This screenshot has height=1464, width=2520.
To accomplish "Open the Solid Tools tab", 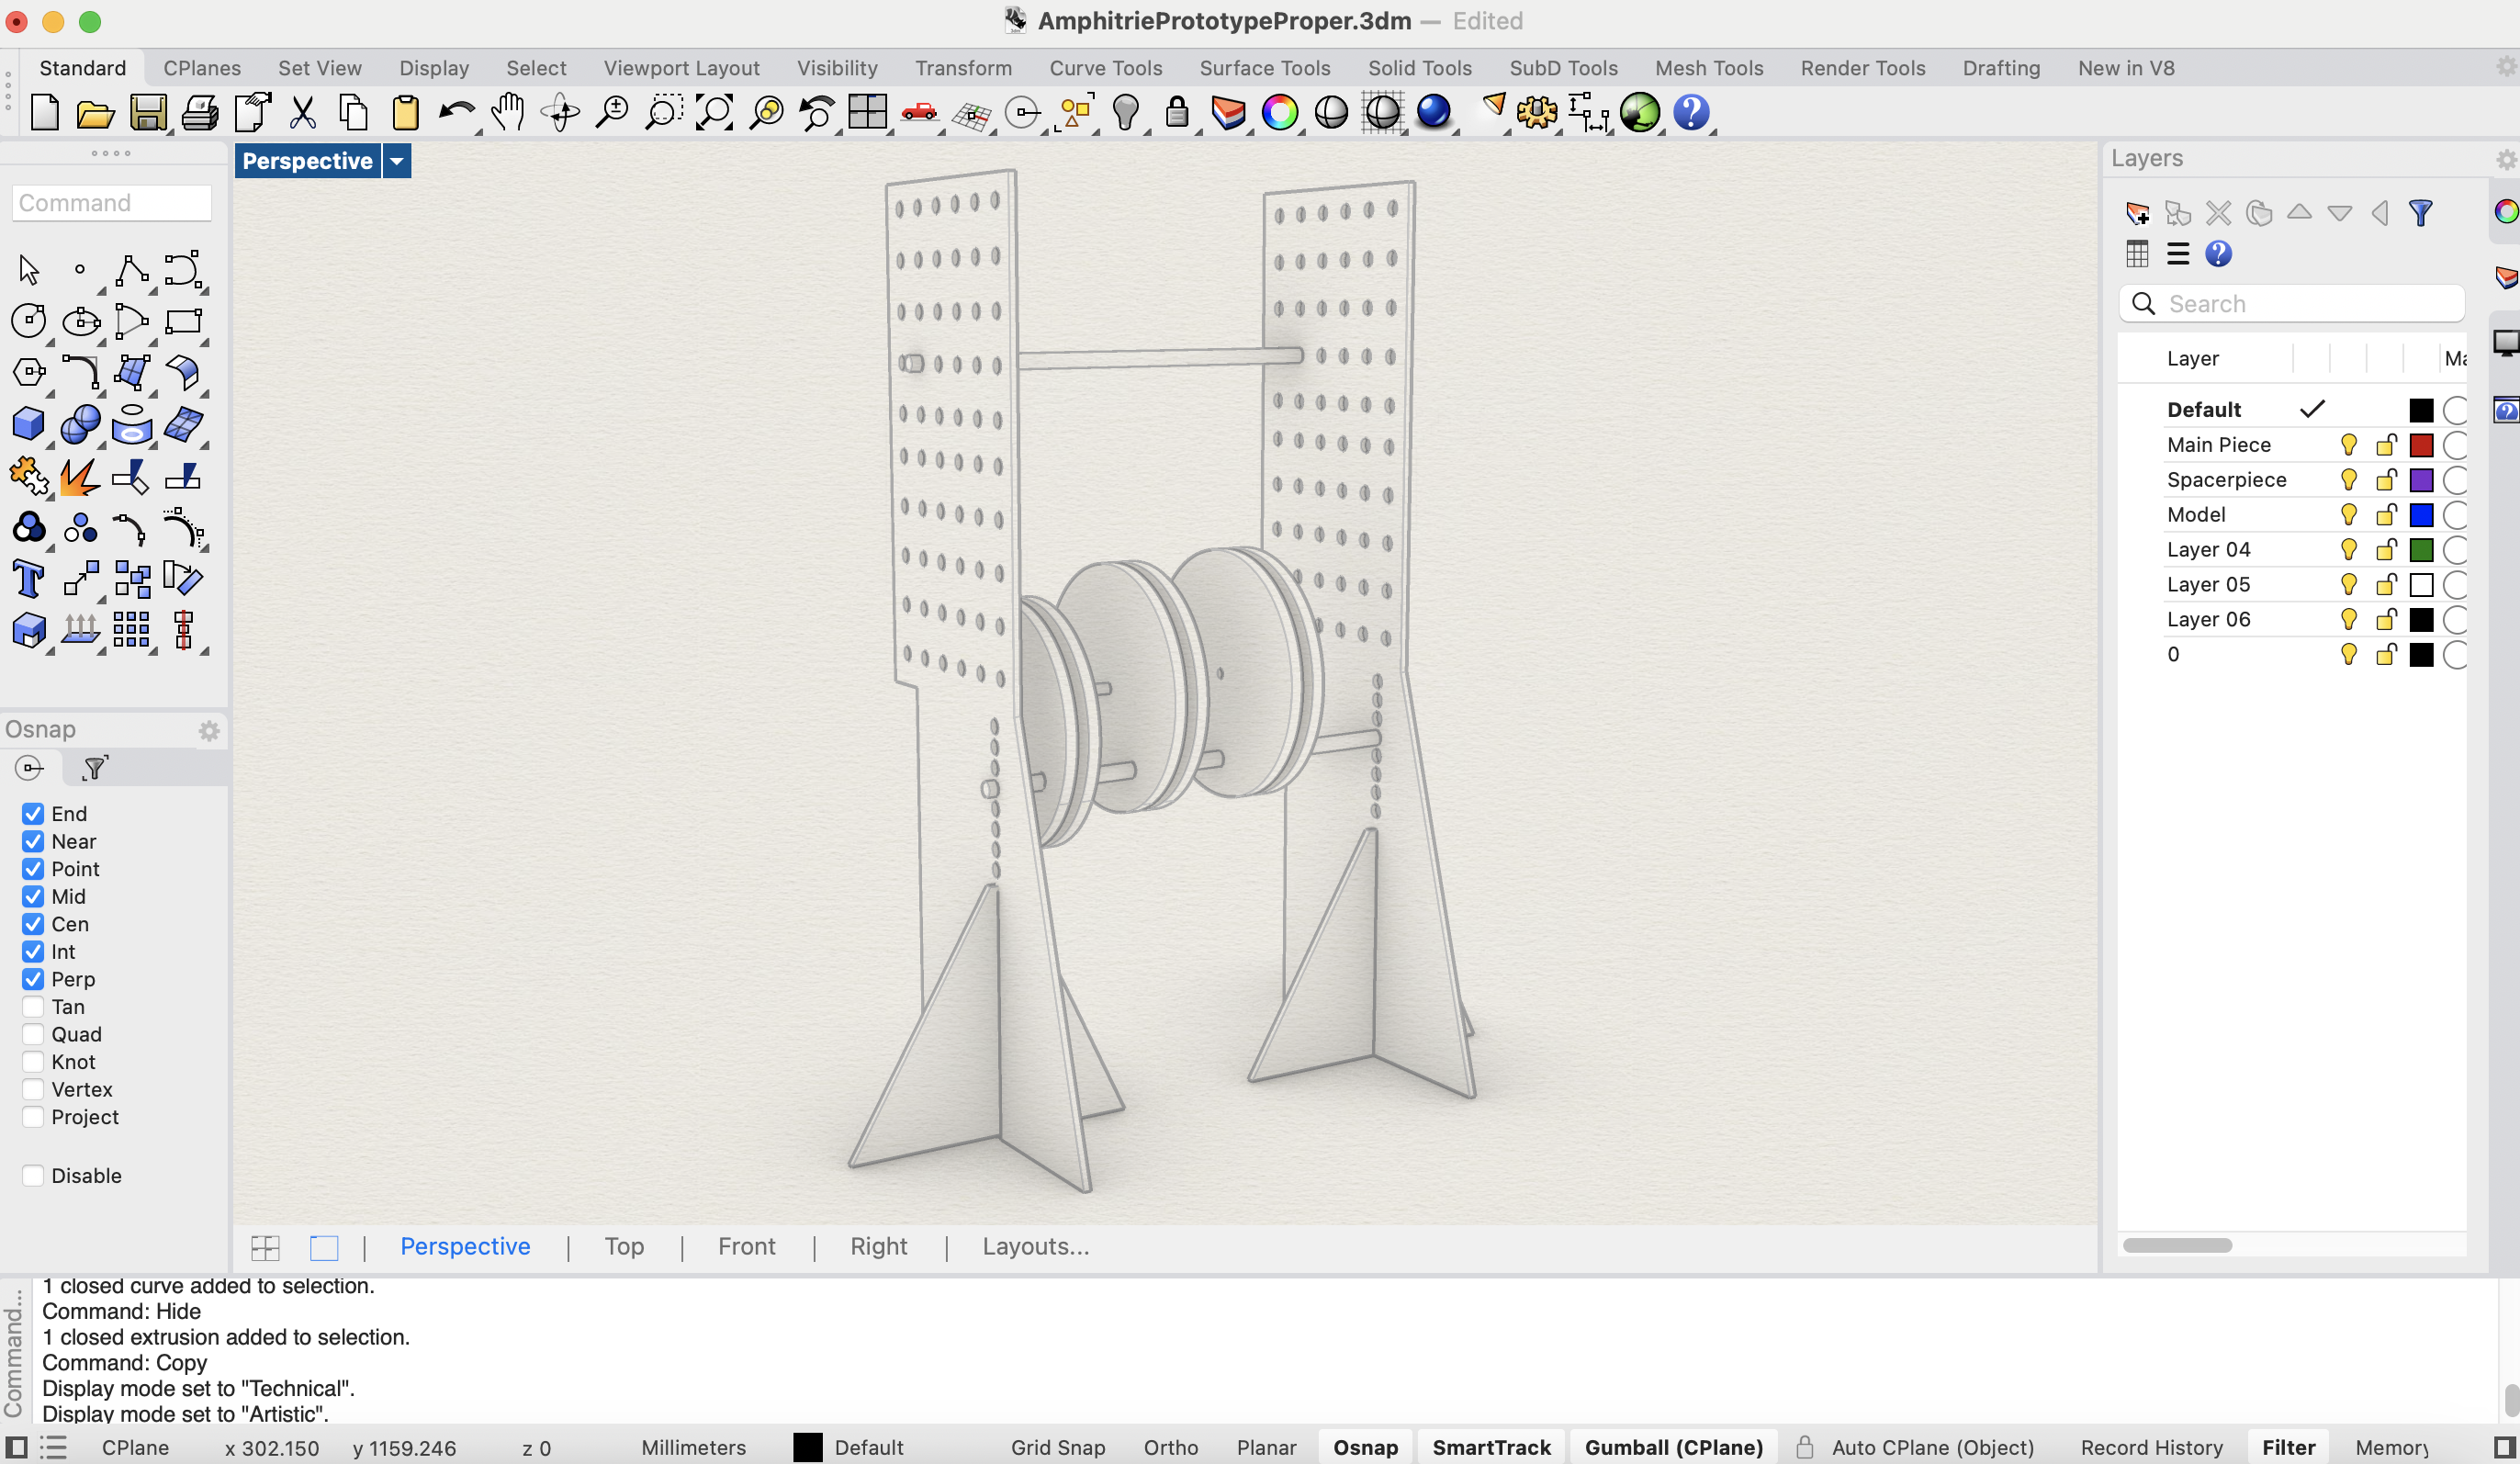I will coord(1419,68).
